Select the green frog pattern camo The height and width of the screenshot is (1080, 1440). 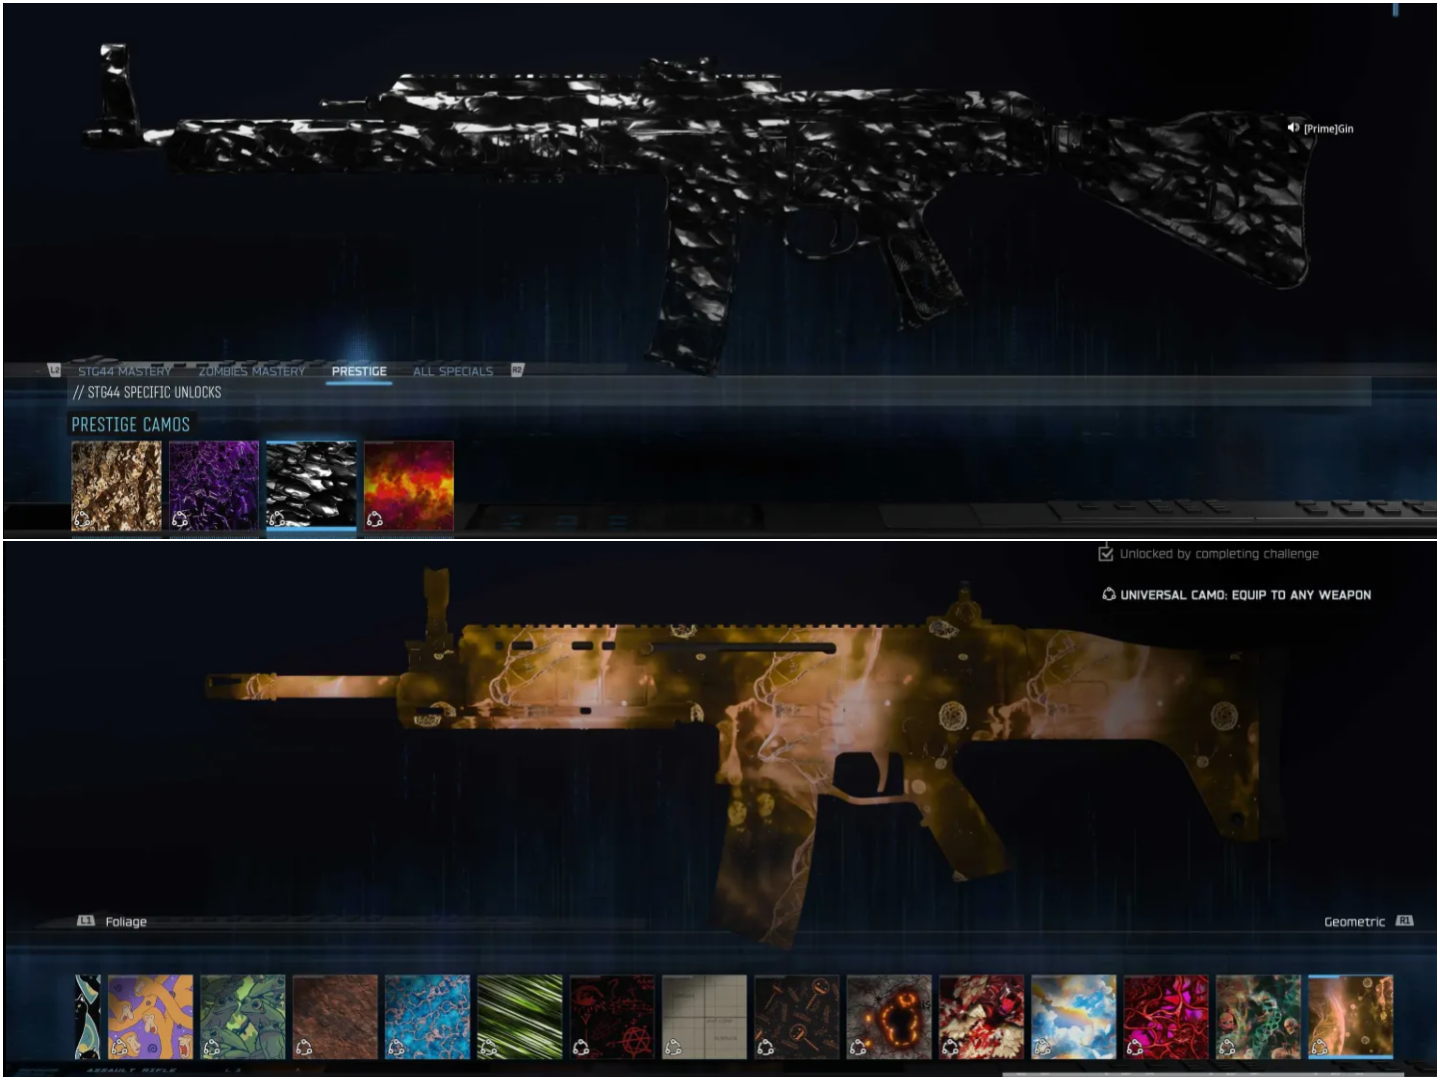click(243, 1017)
